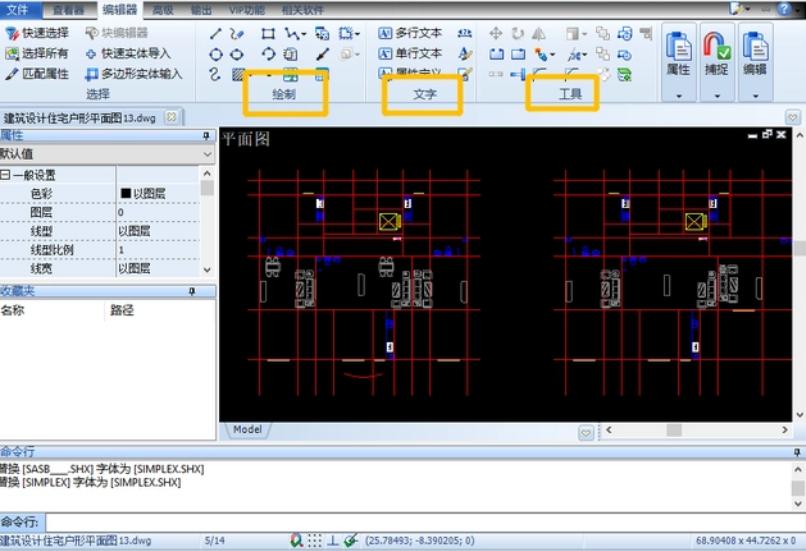The image size is (806, 551).
Task: Click the insert block icon in draw group
Action: click(322, 34)
